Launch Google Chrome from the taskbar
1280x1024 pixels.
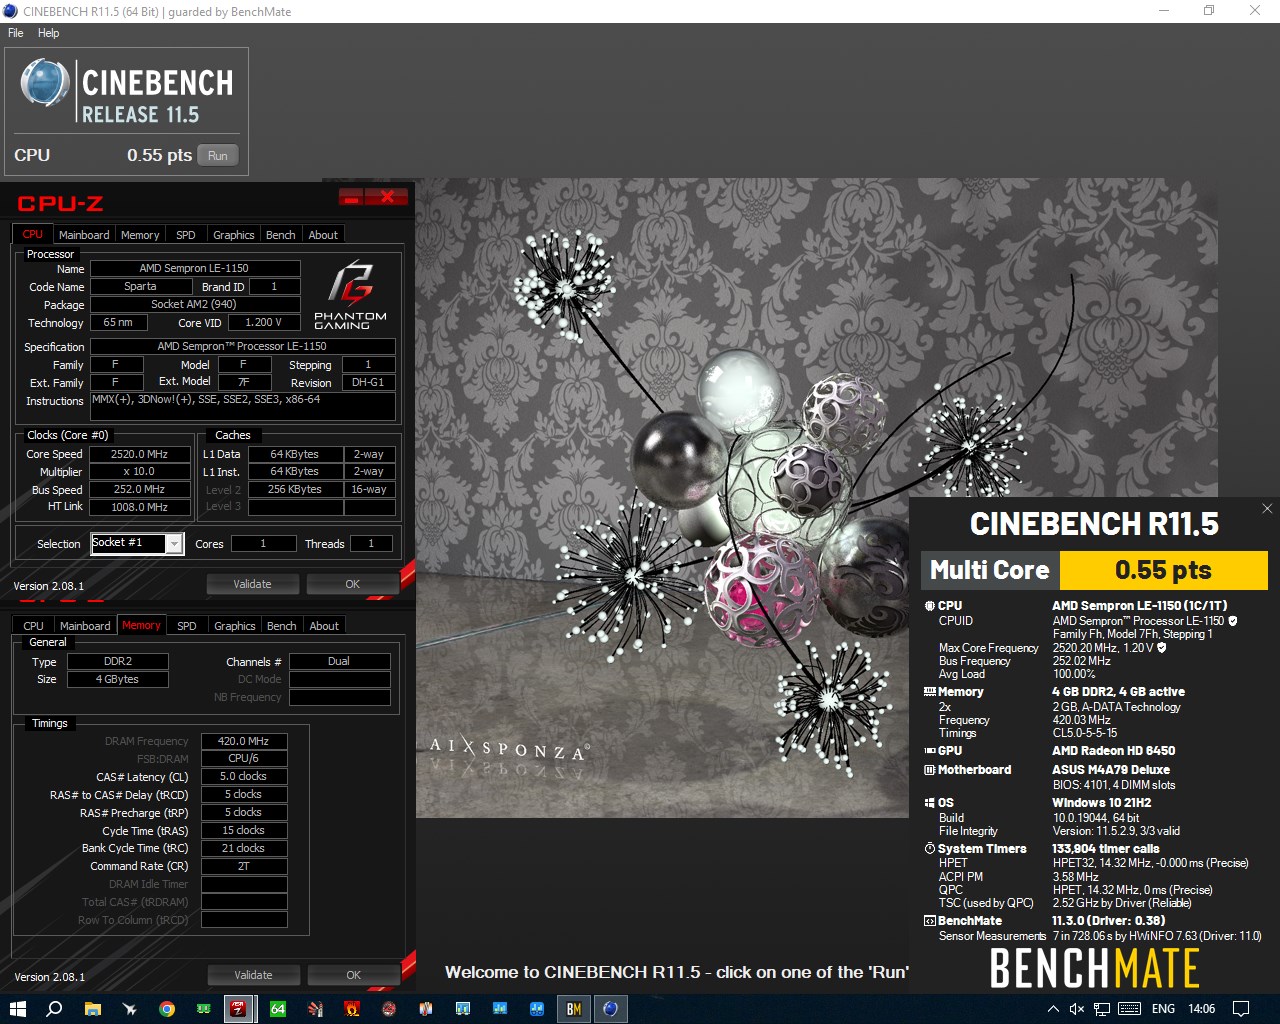point(167,1009)
